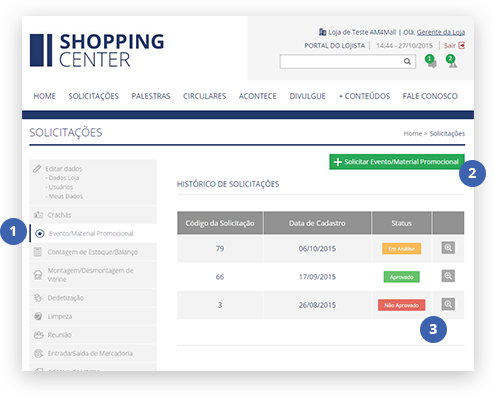Click the Montagem de Vitrine store icon

tap(38, 275)
